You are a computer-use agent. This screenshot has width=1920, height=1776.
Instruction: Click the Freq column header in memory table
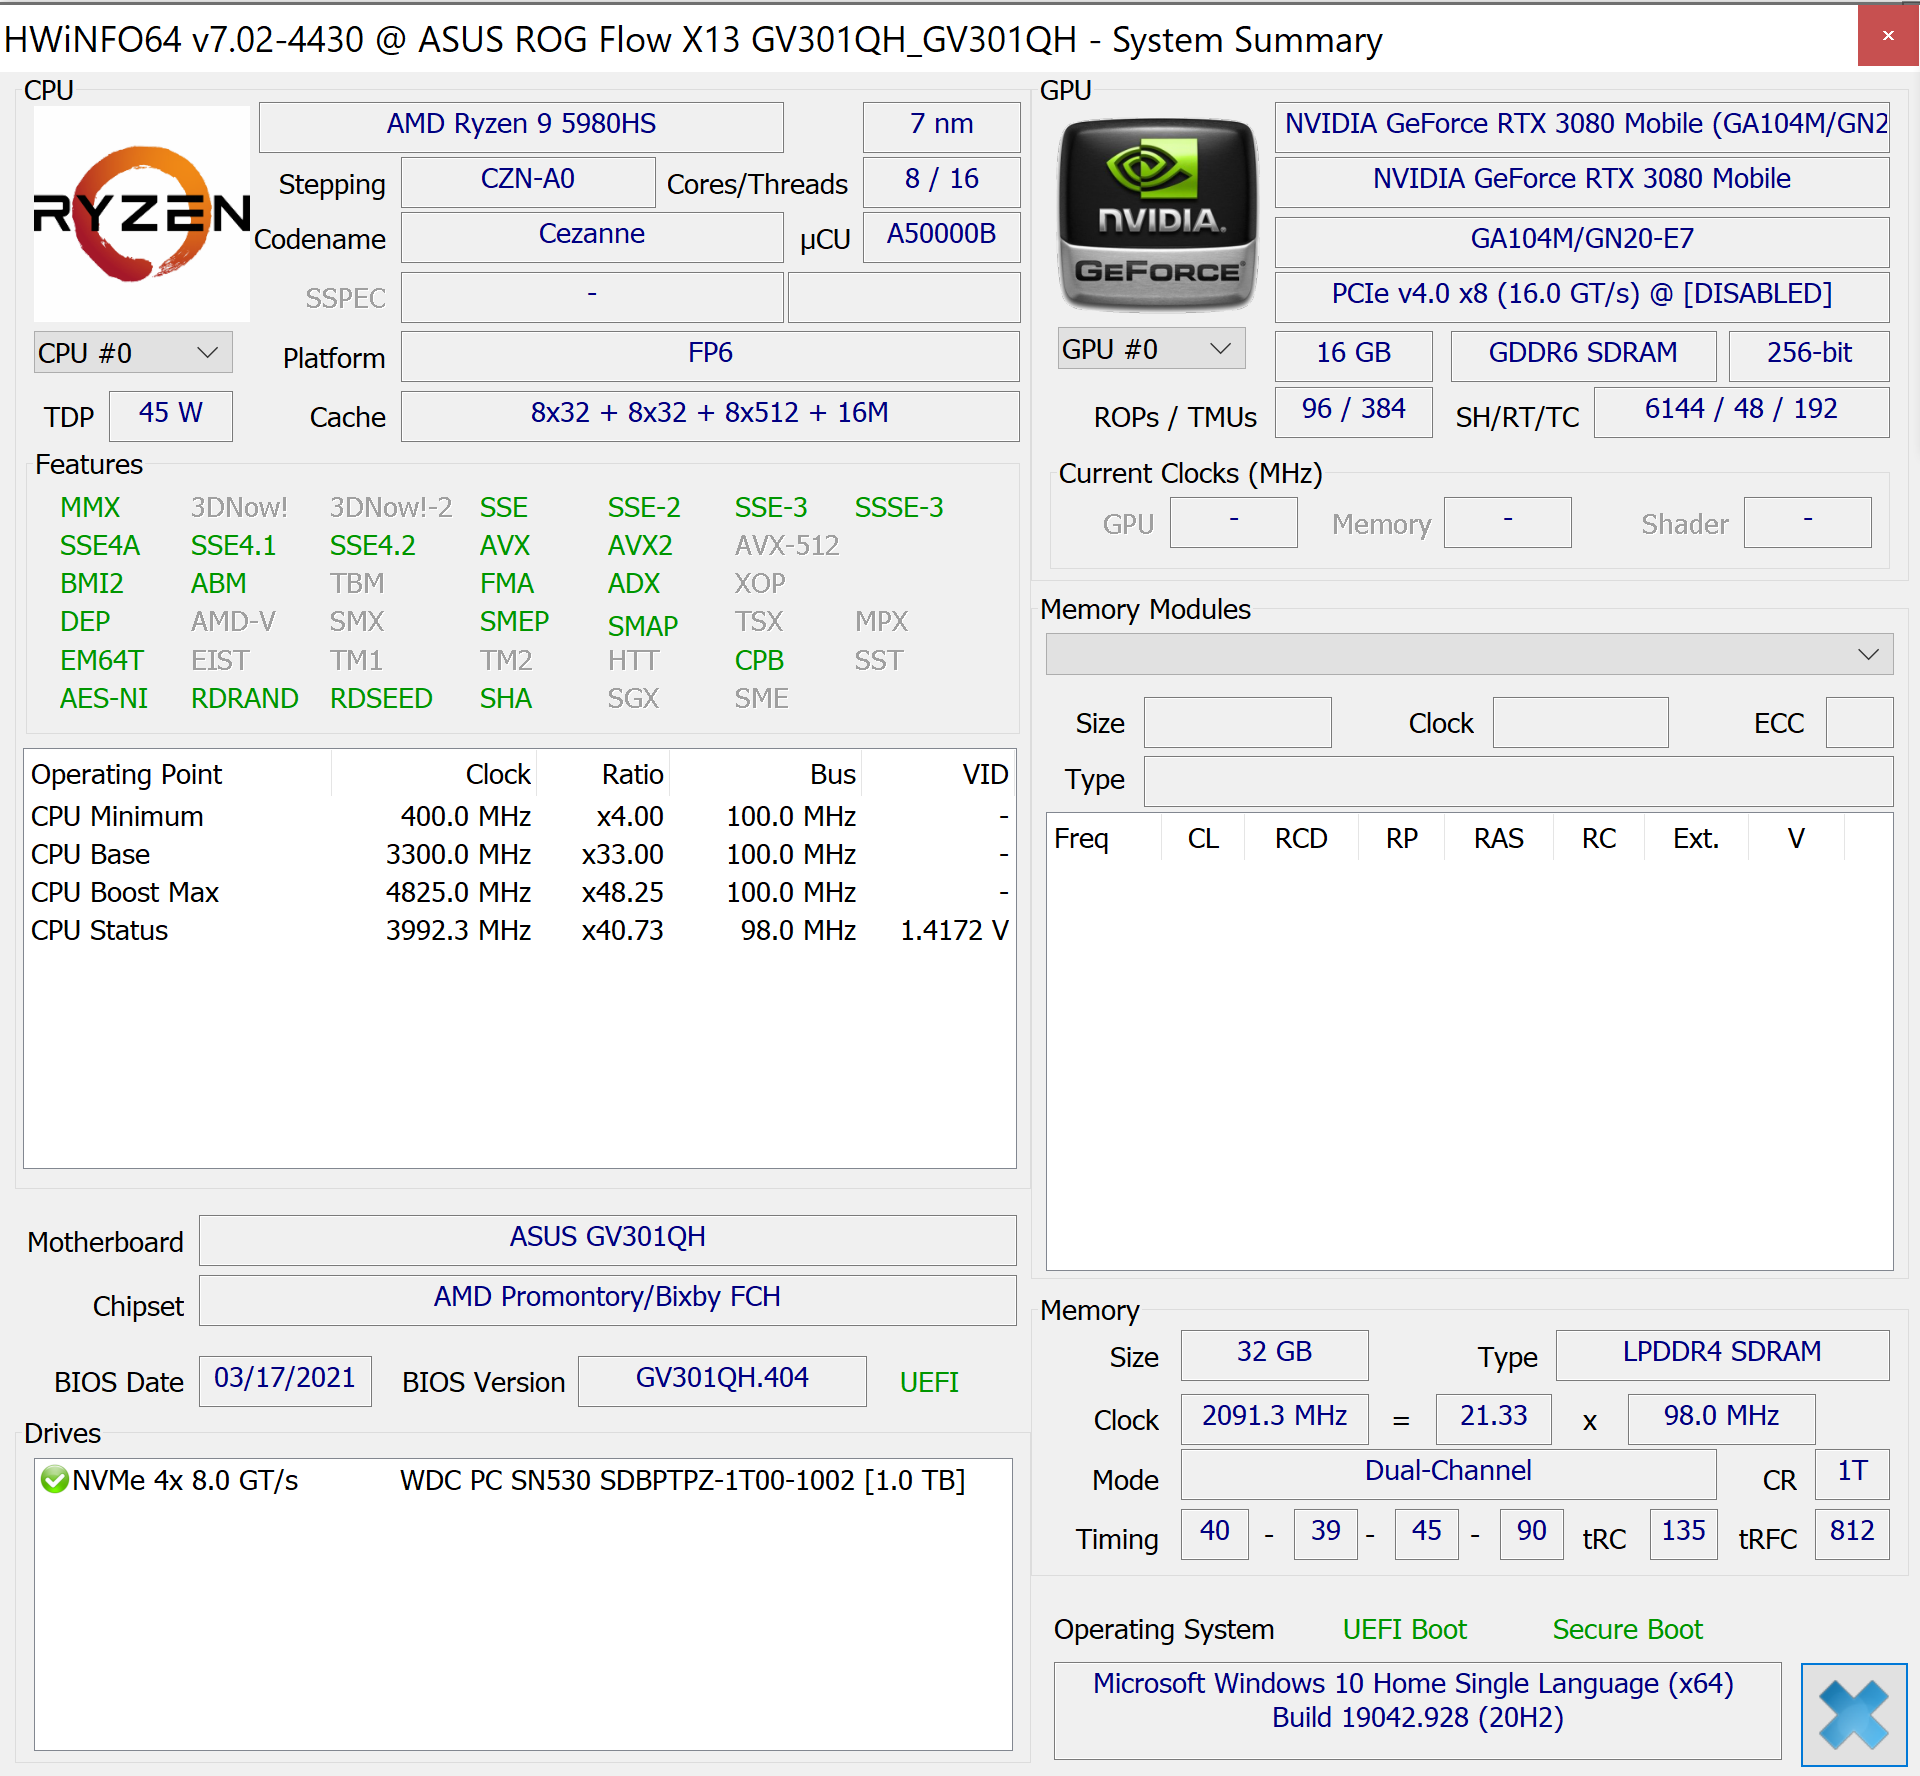[1104, 838]
